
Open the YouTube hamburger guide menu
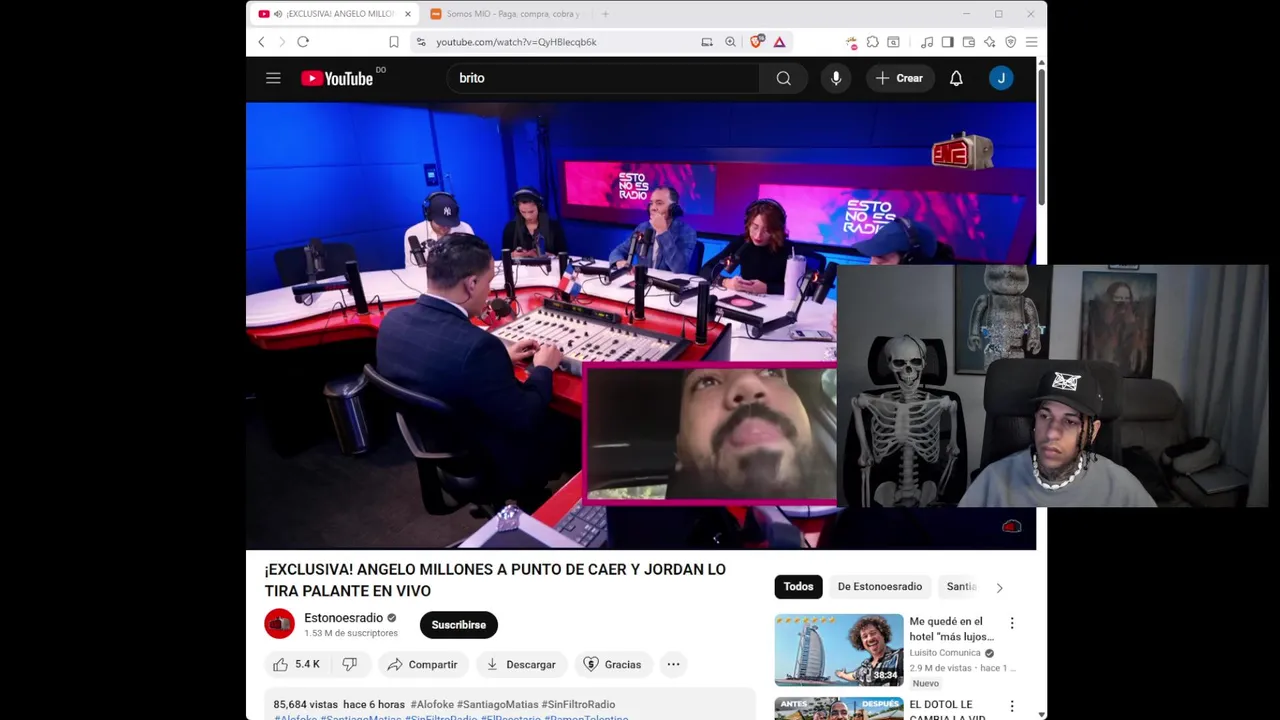pos(273,78)
